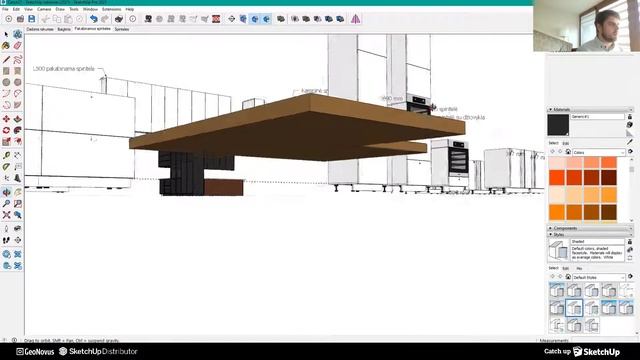Image resolution: width=640 pixels, height=360 pixels.
Task: Pick the dark brown swatch in bottom row
Action: tap(609, 212)
